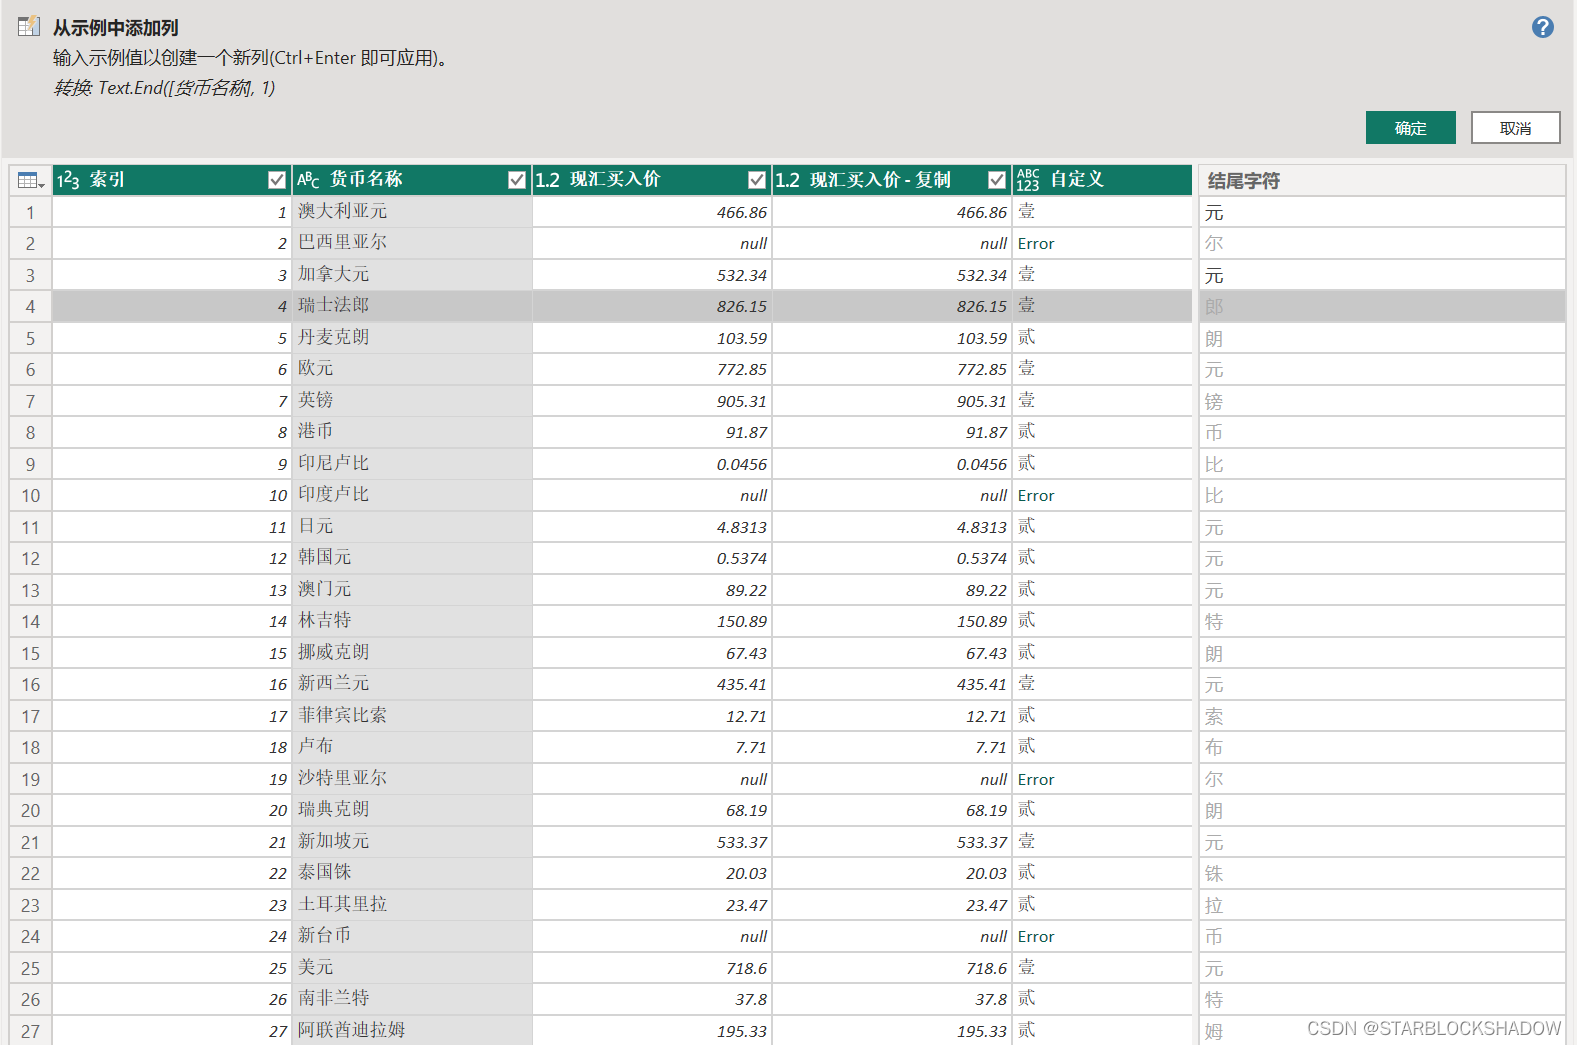Open the table options icon in grid corner
1577x1045 pixels.
tap(31, 180)
